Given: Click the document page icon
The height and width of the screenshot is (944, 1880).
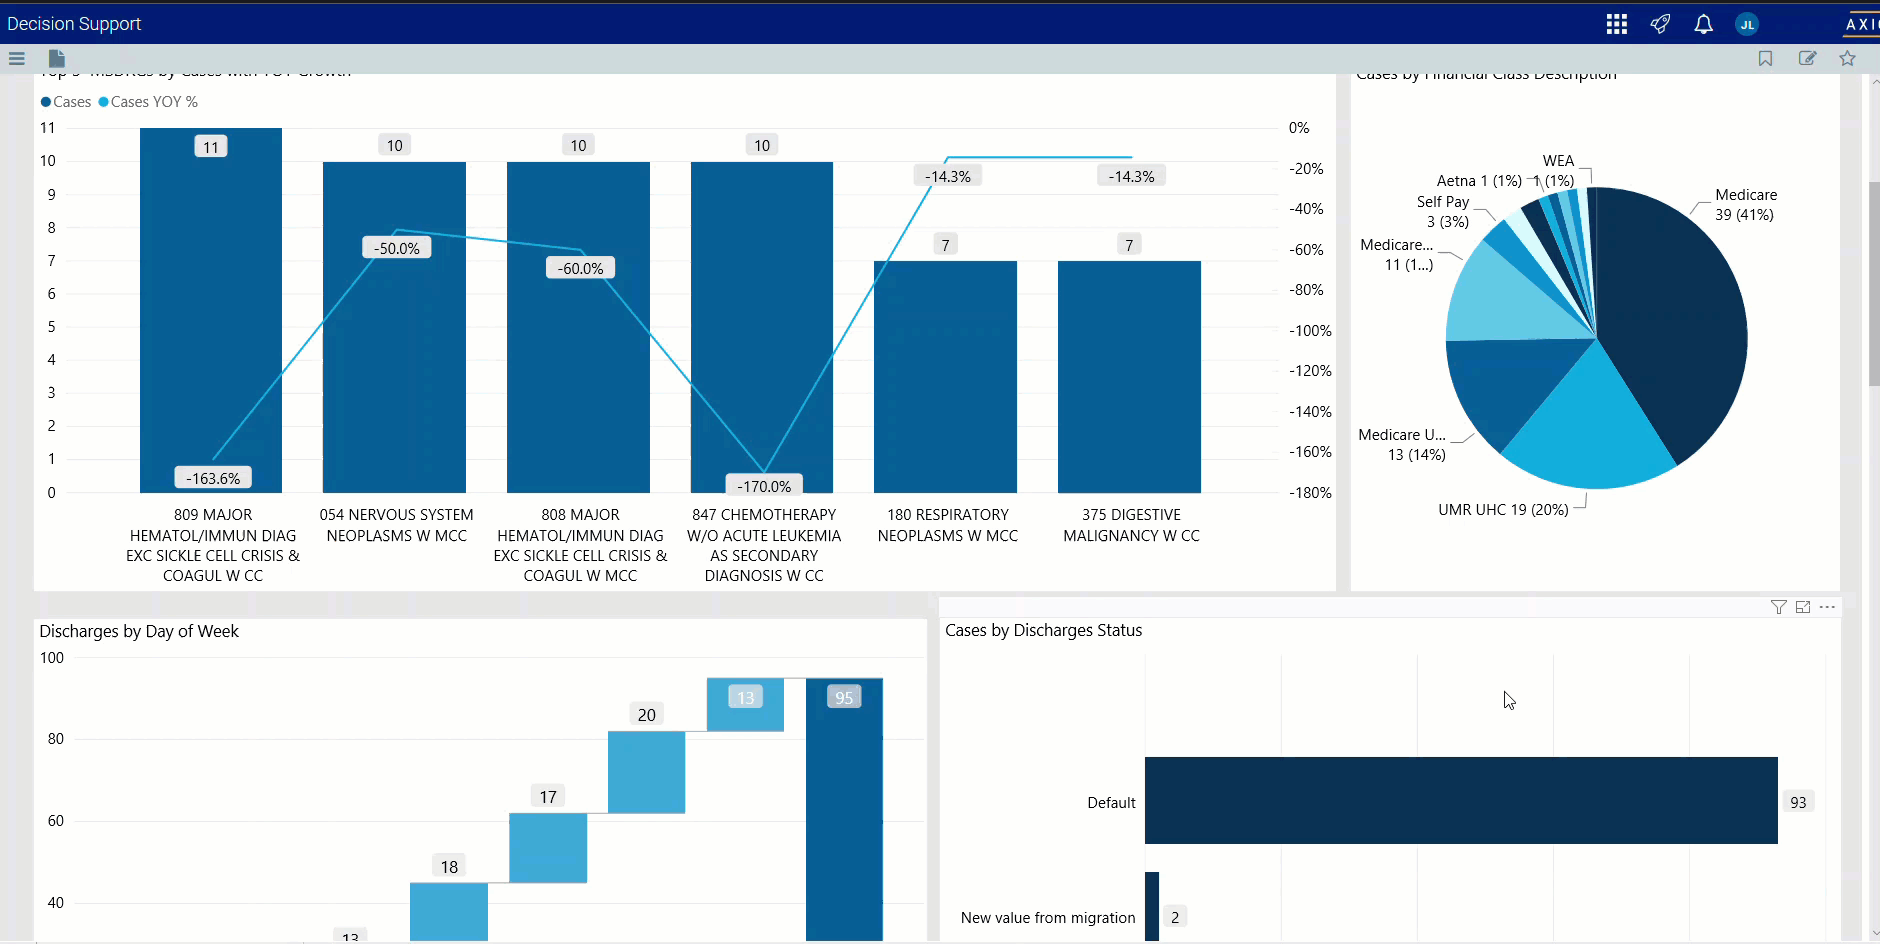Looking at the screenshot, I should pos(57,59).
